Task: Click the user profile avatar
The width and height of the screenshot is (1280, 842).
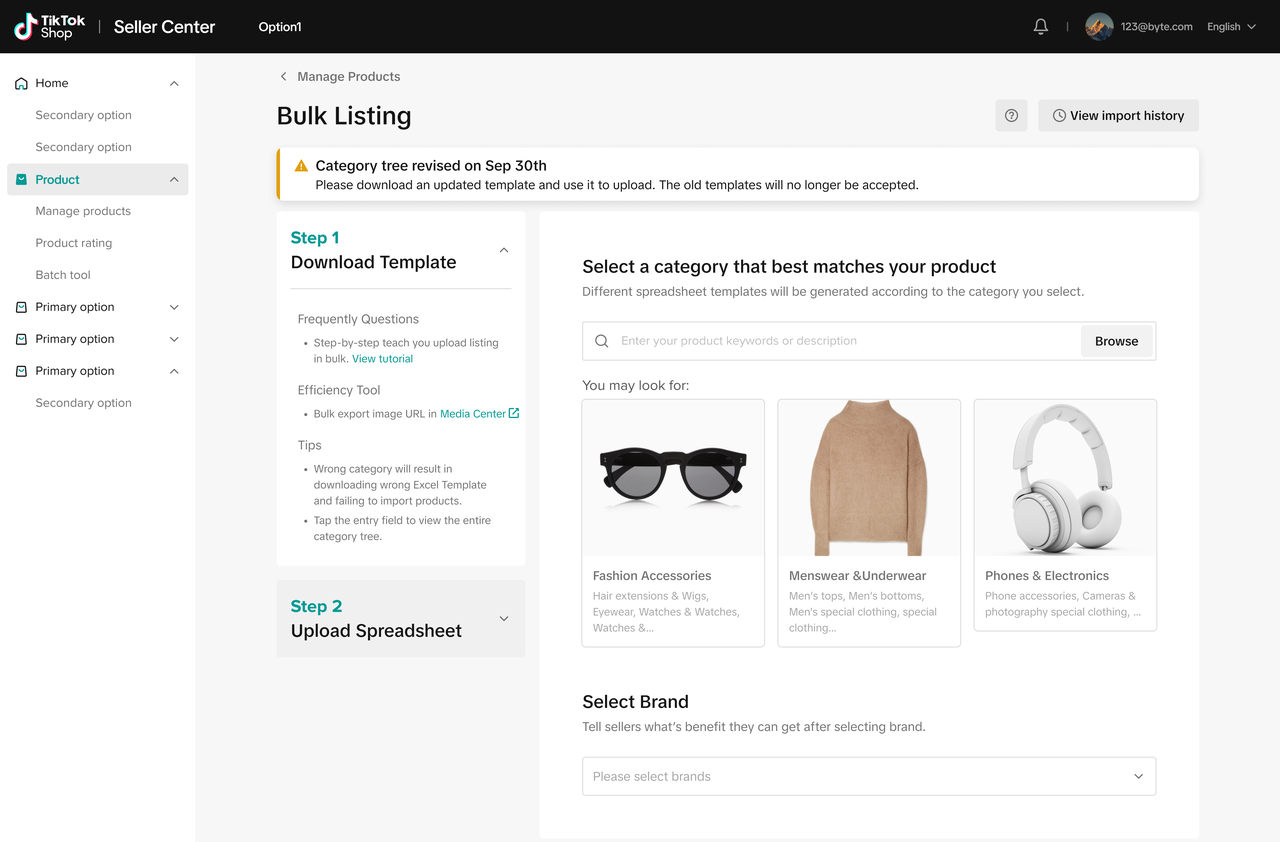Action: coord(1099,27)
